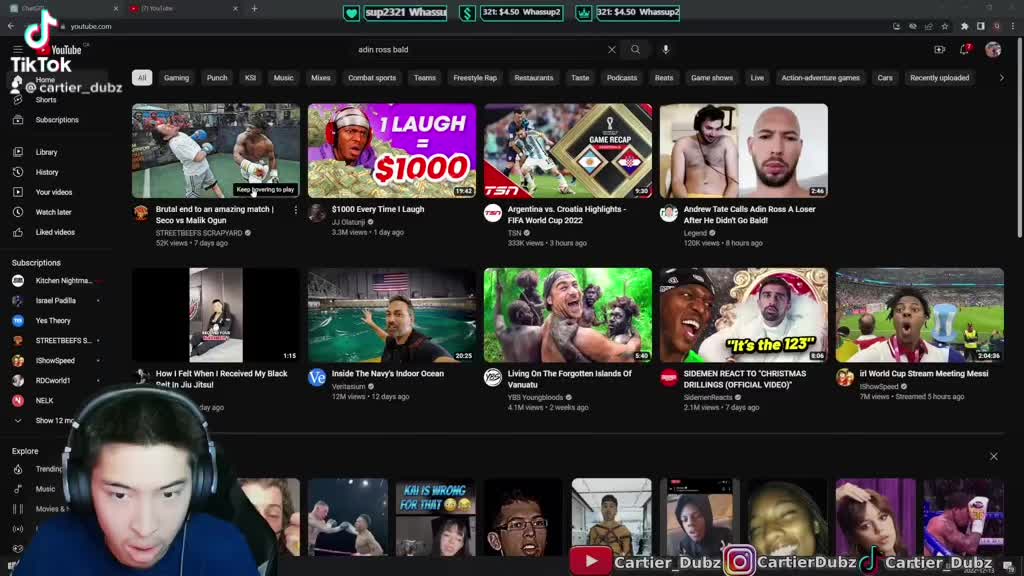Viewport: 1024px width, 576px height.
Task: Open the TSN channel avatar
Action: coord(492,213)
